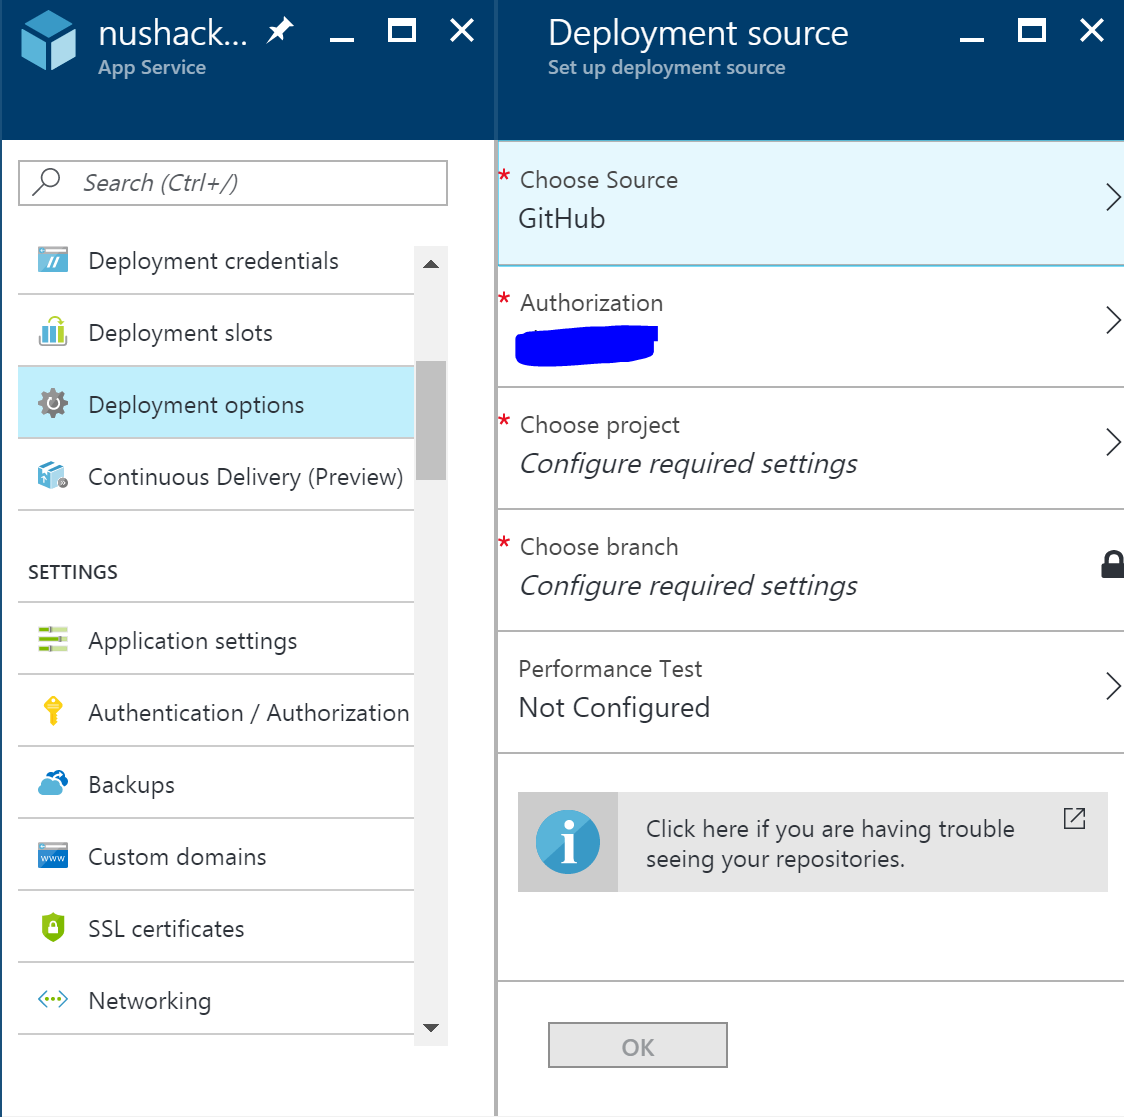The width and height of the screenshot is (1124, 1117).
Task: Close the nushack App Service blade
Action: tap(462, 30)
